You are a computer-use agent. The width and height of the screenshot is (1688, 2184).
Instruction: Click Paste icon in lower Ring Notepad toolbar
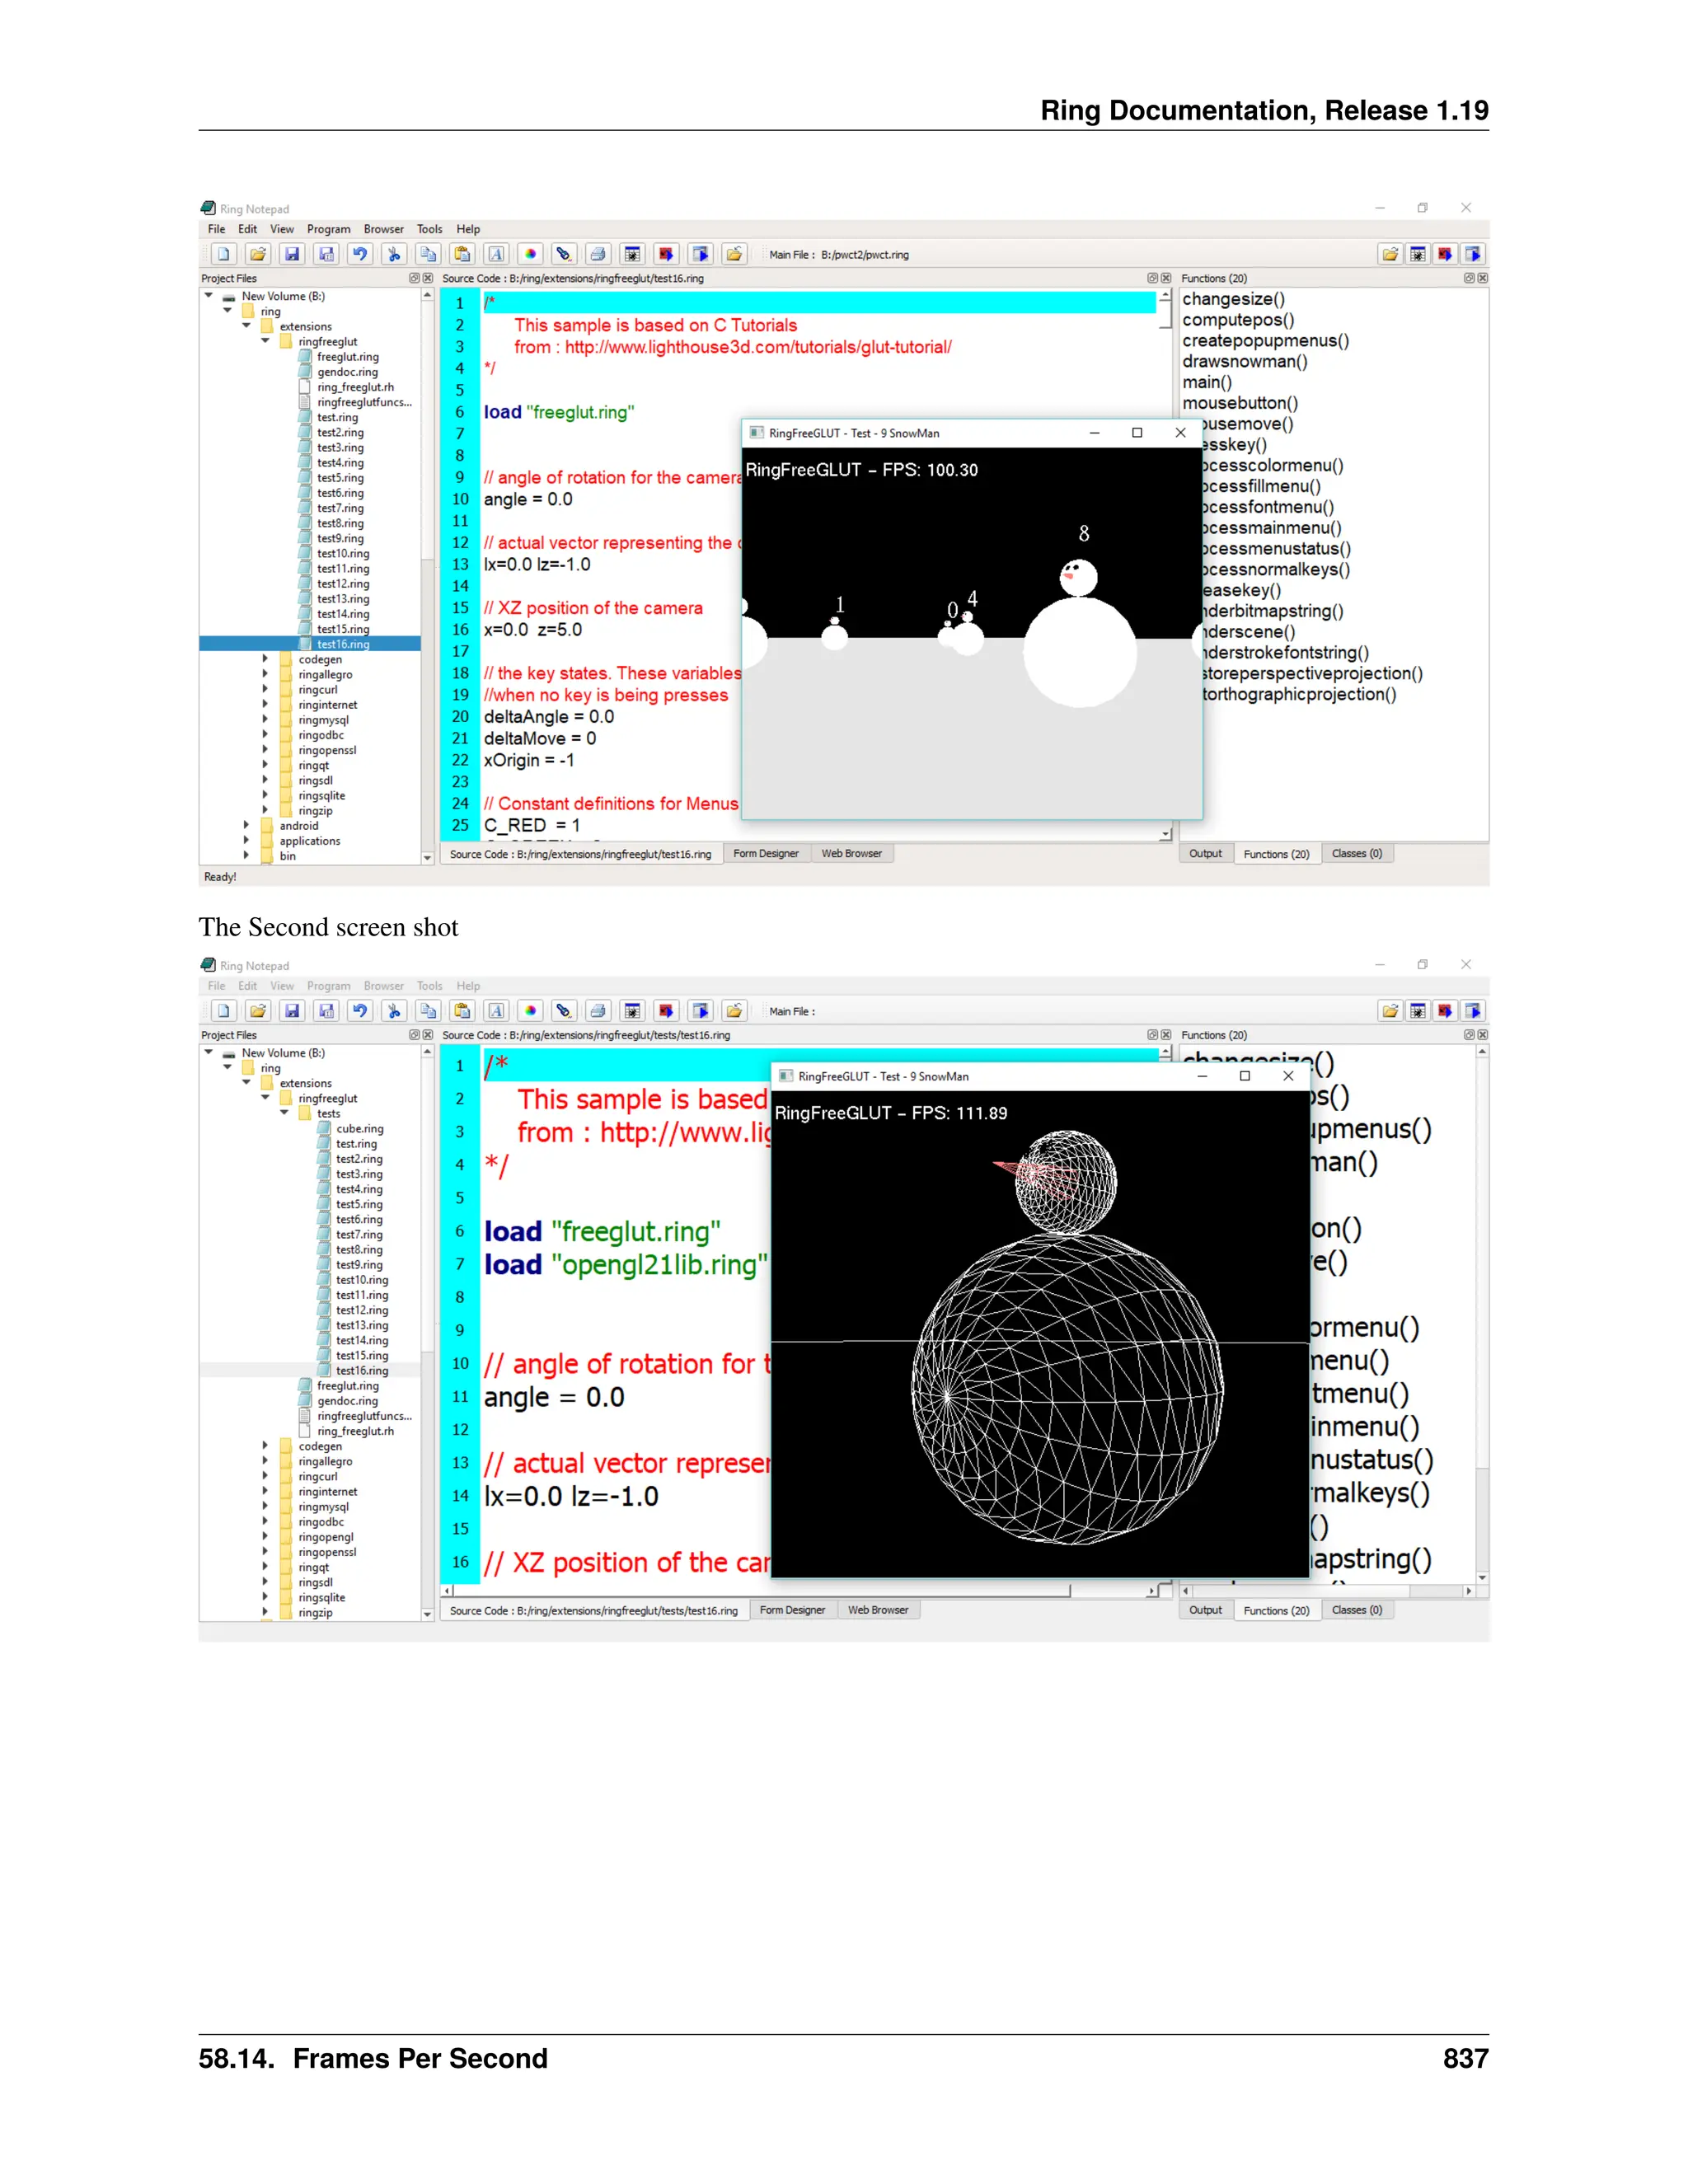462,1011
